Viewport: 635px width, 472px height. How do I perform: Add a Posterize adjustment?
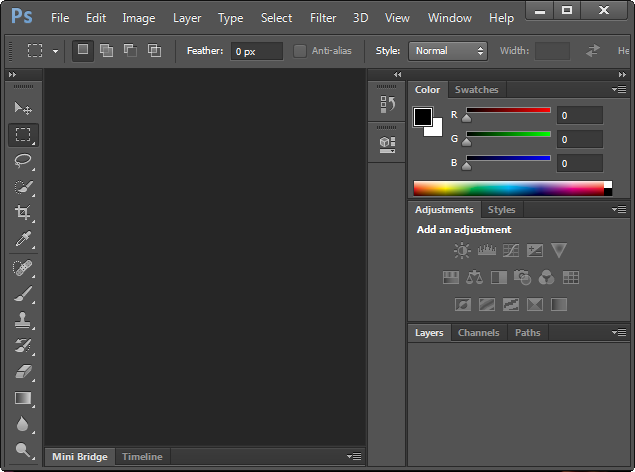487,304
